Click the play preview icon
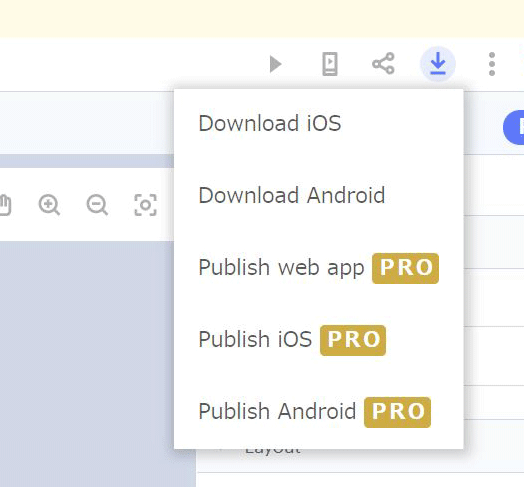524x487 pixels. click(275, 64)
